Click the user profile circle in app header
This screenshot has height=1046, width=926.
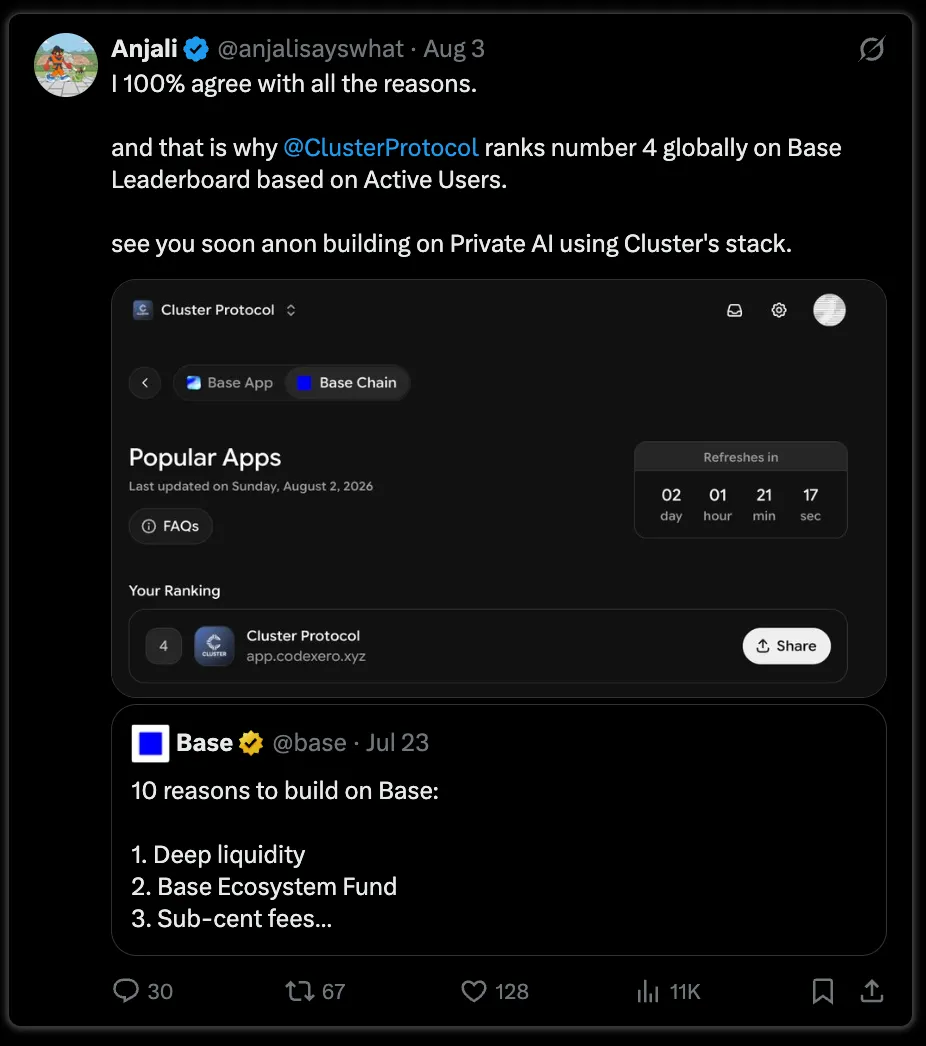[829, 310]
